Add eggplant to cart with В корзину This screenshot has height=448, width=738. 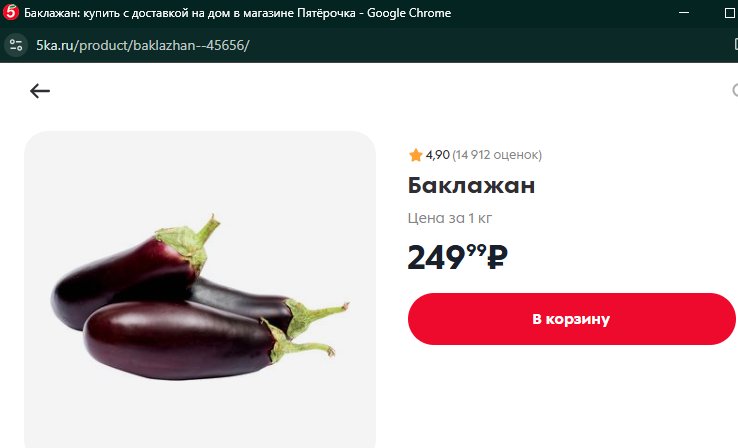(x=571, y=319)
